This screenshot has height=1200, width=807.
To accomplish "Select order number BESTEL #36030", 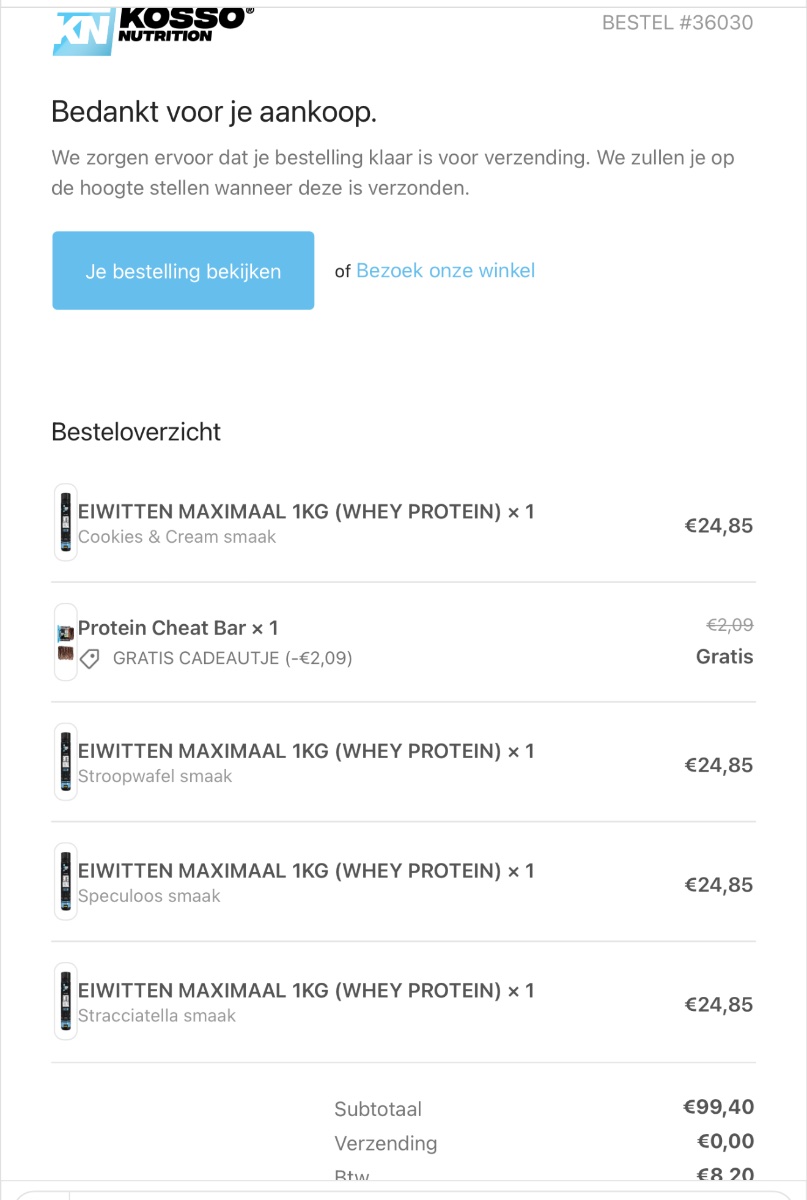I will (677, 23).
